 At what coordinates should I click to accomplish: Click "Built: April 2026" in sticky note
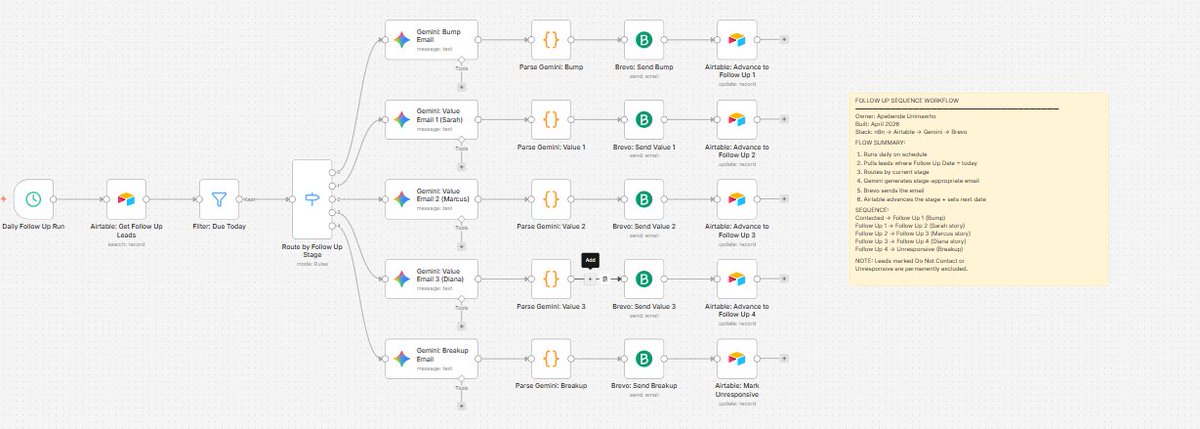pos(879,123)
